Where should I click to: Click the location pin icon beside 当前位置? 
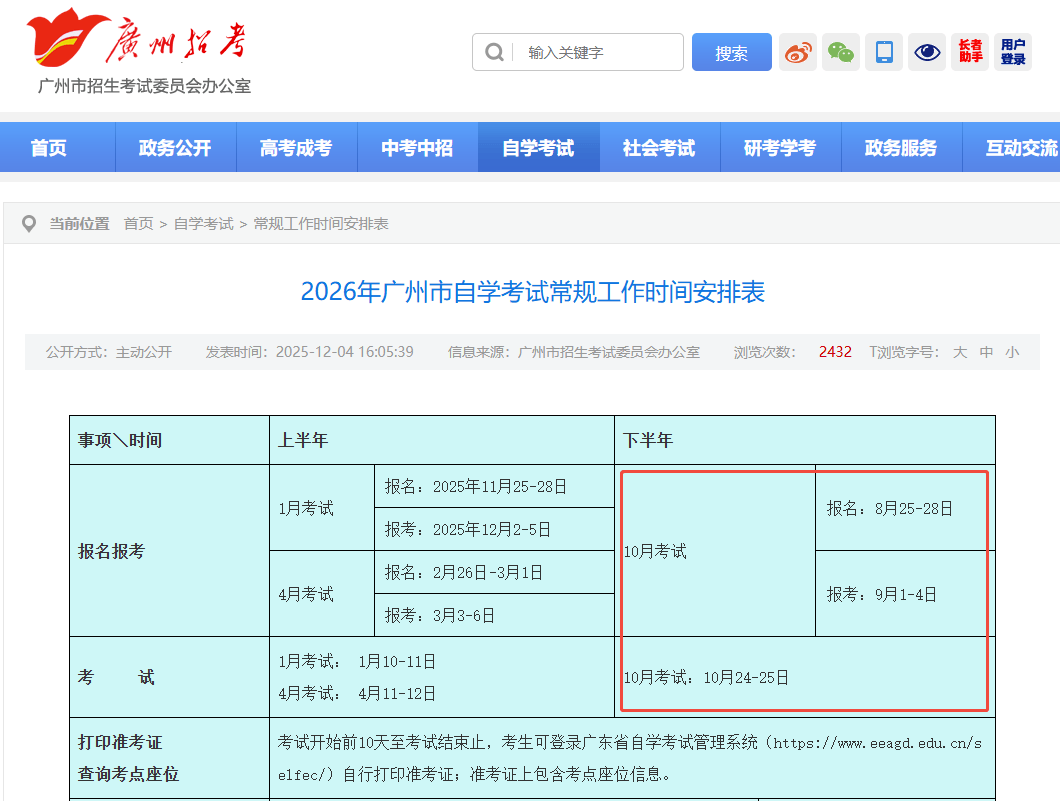[x=29, y=224]
